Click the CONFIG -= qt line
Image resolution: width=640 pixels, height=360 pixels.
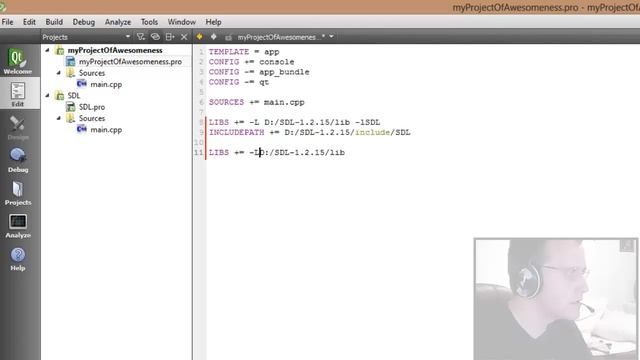tap(239, 82)
